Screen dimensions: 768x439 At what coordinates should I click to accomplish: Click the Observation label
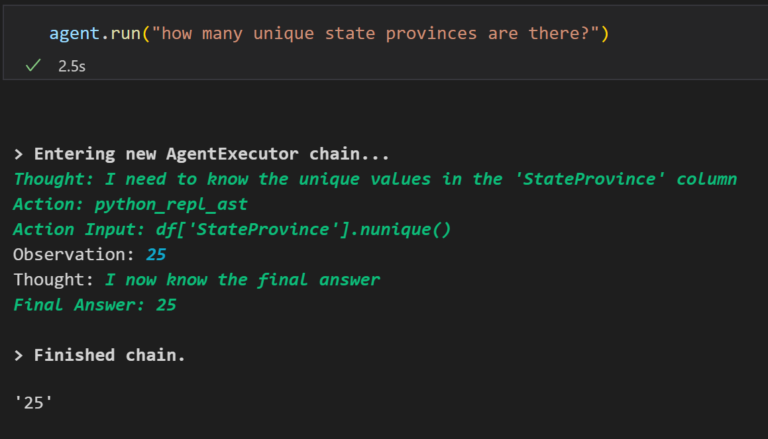(x=63, y=255)
